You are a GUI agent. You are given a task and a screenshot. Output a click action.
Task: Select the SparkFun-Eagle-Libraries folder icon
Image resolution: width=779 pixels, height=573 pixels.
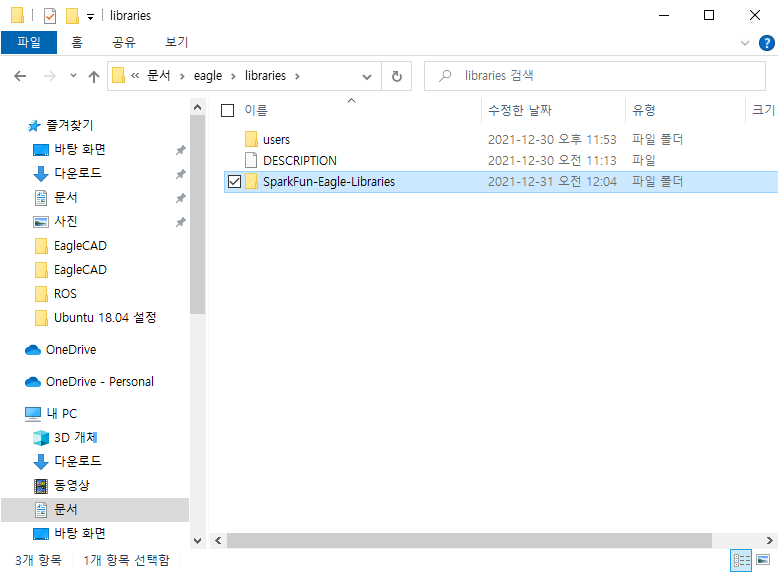click(251, 181)
